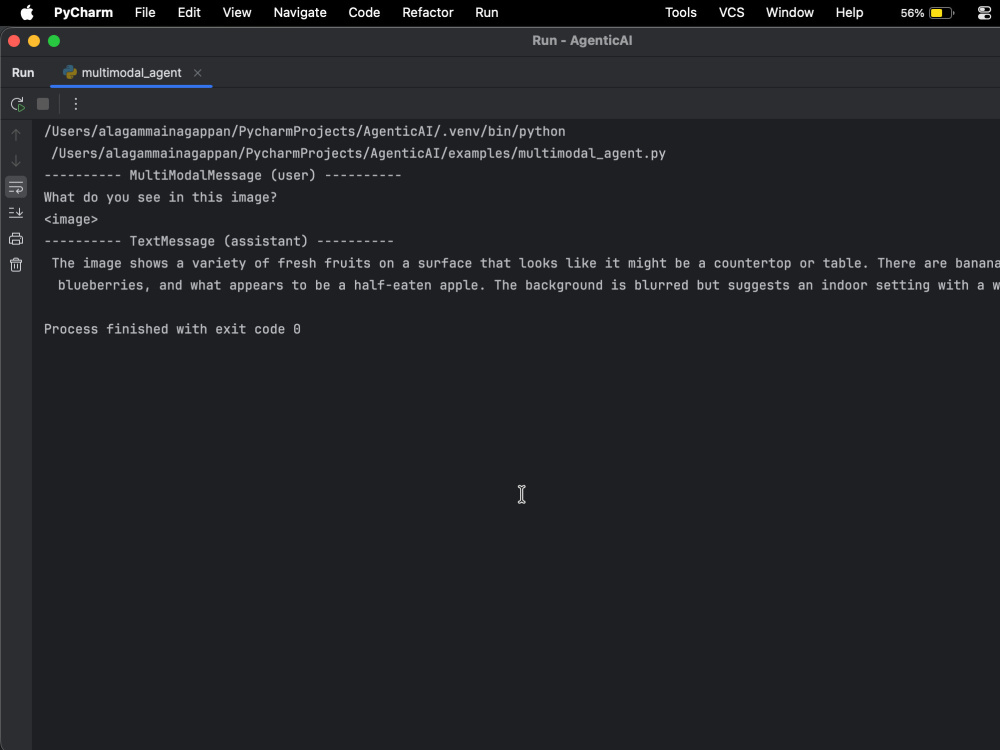This screenshot has height=750, width=1000.
Task: Toggle soft-wrap for console output
Action: [16, 187]
